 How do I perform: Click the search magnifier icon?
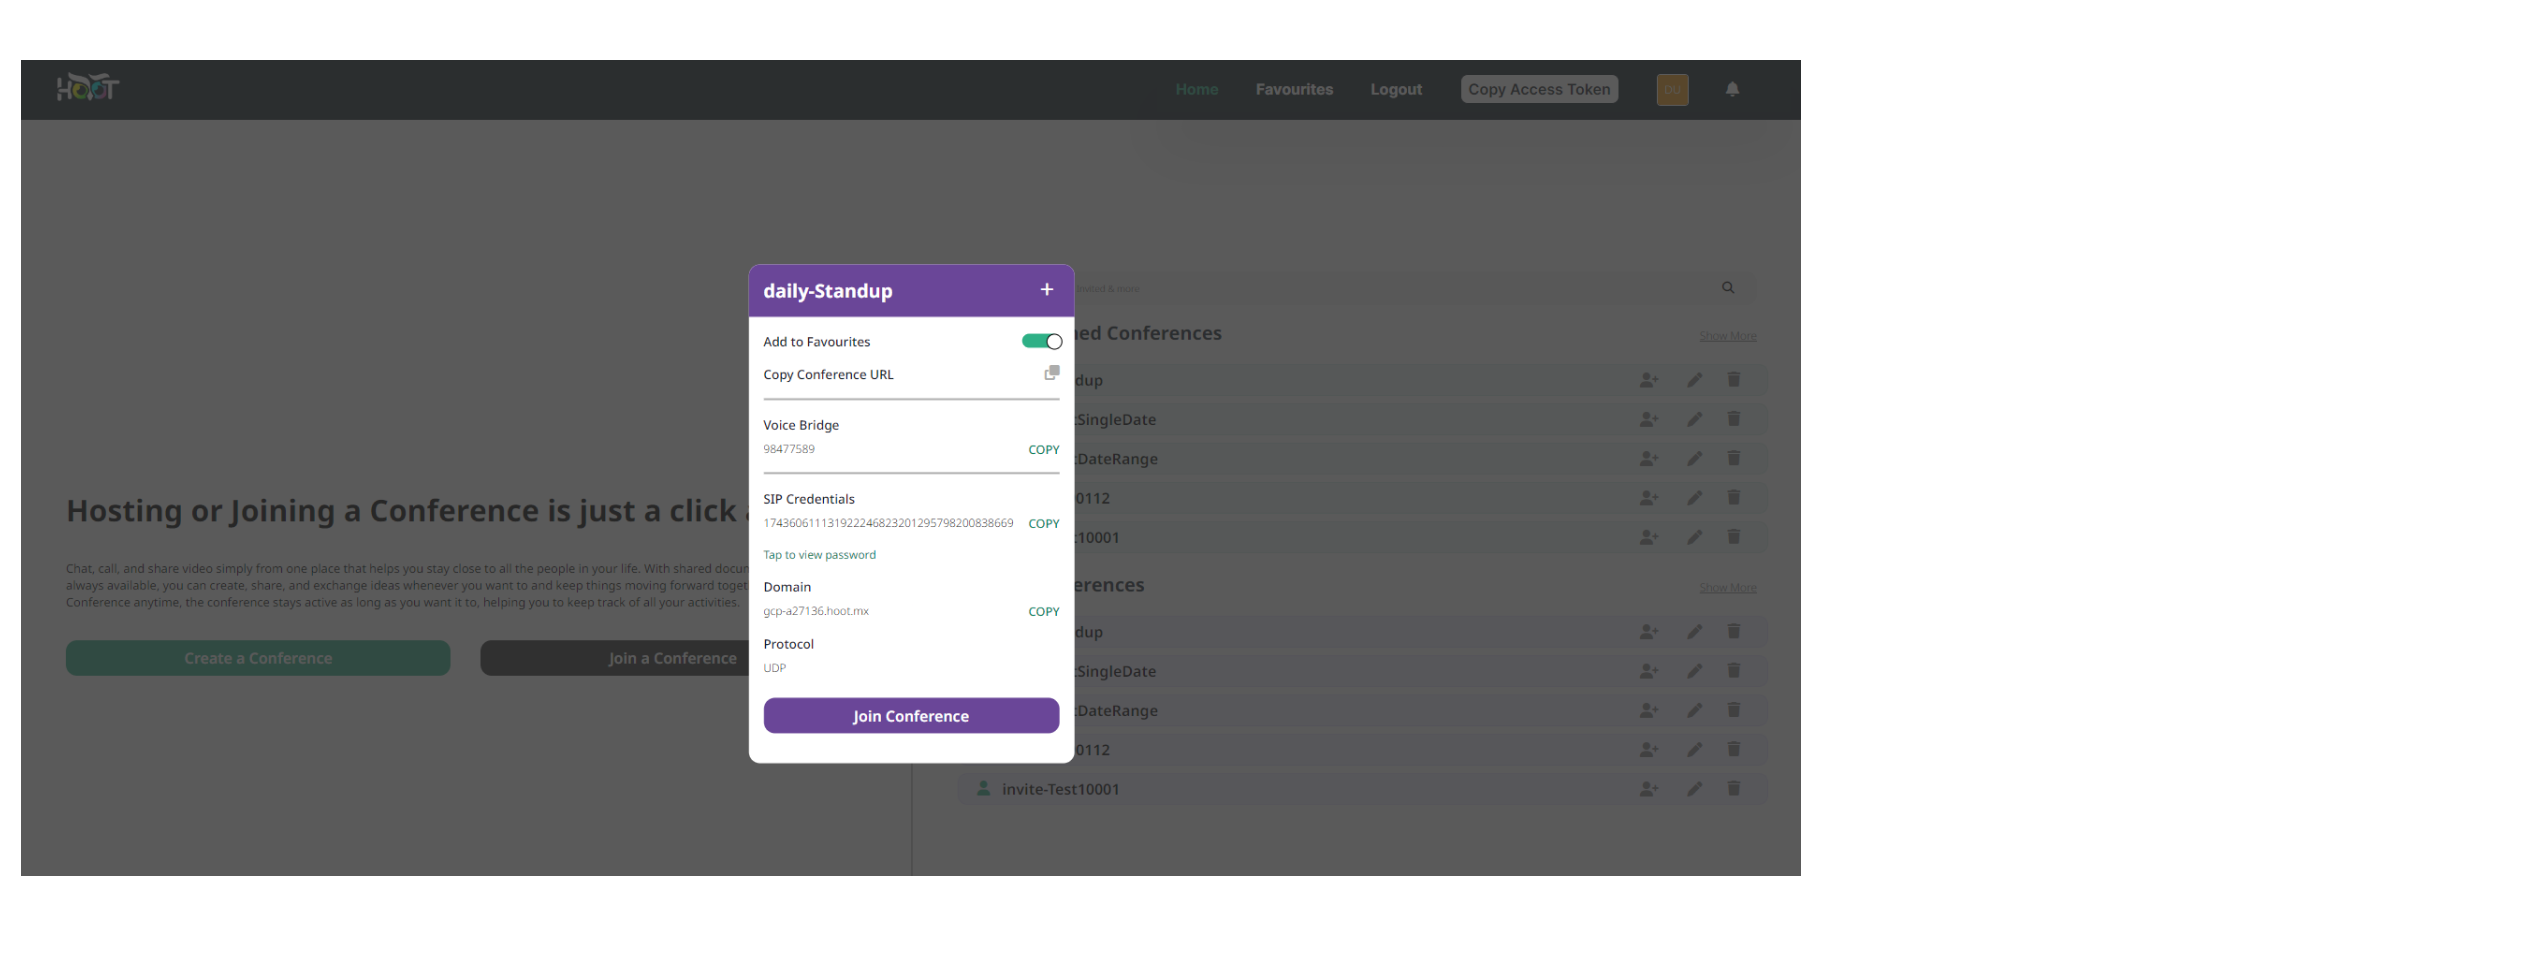click(x=1728, y=288)
